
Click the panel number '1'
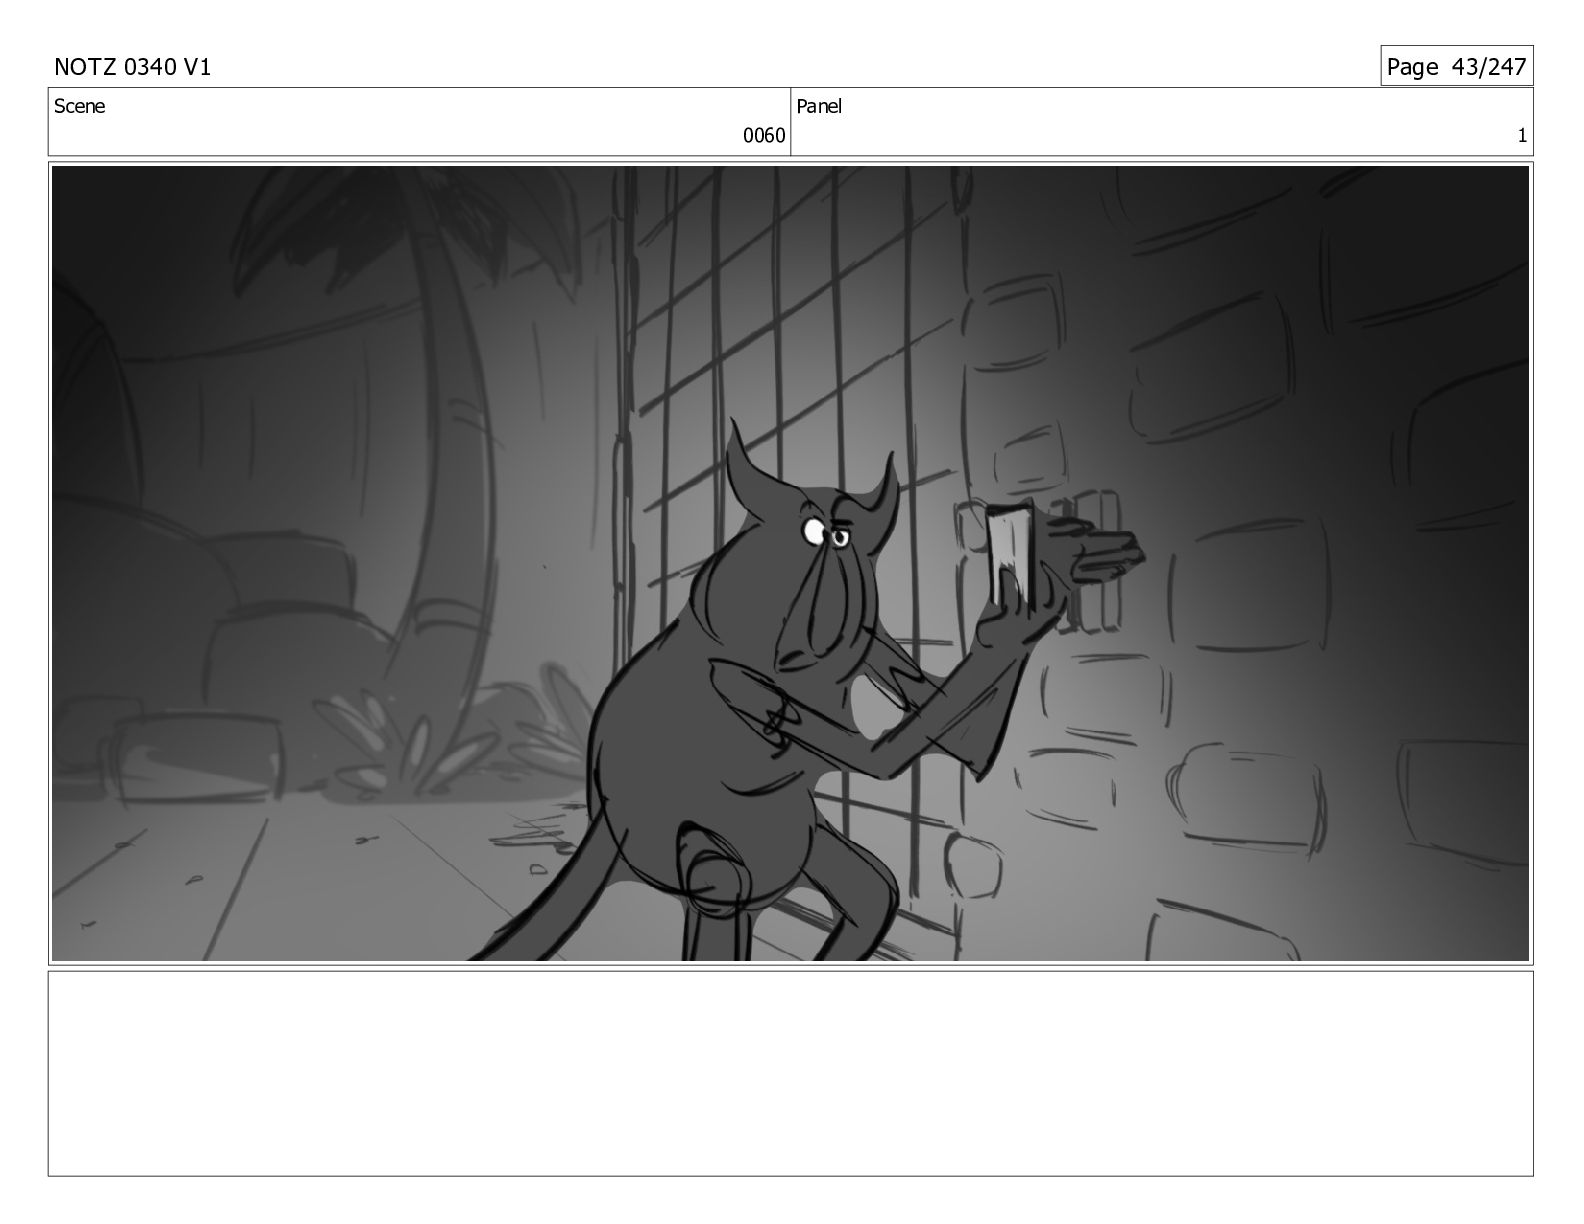(1522, 136)
